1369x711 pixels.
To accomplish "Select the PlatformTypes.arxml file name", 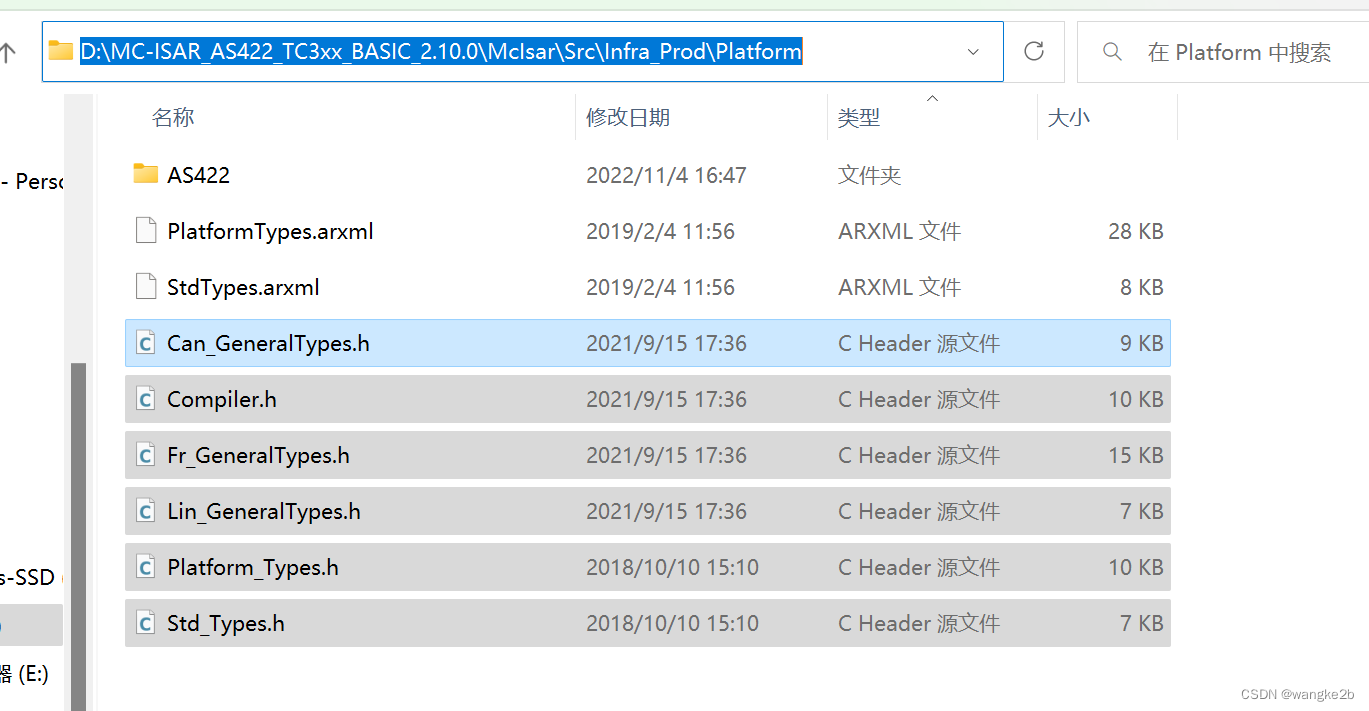I will (270, 231).
